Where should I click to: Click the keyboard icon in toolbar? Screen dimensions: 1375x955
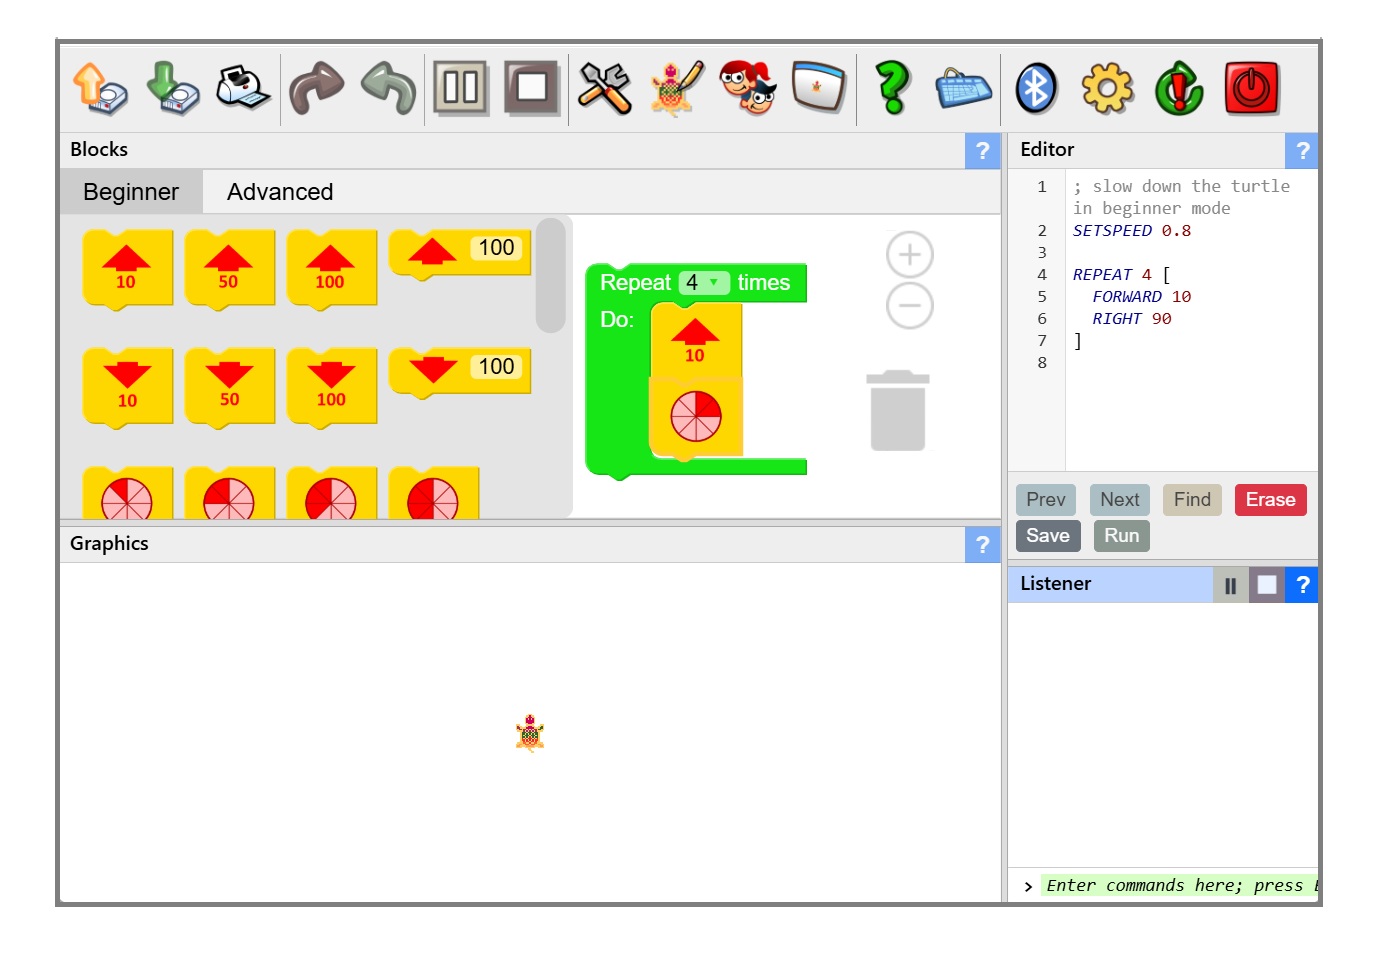pyautogui.click(x=963, y=89)
